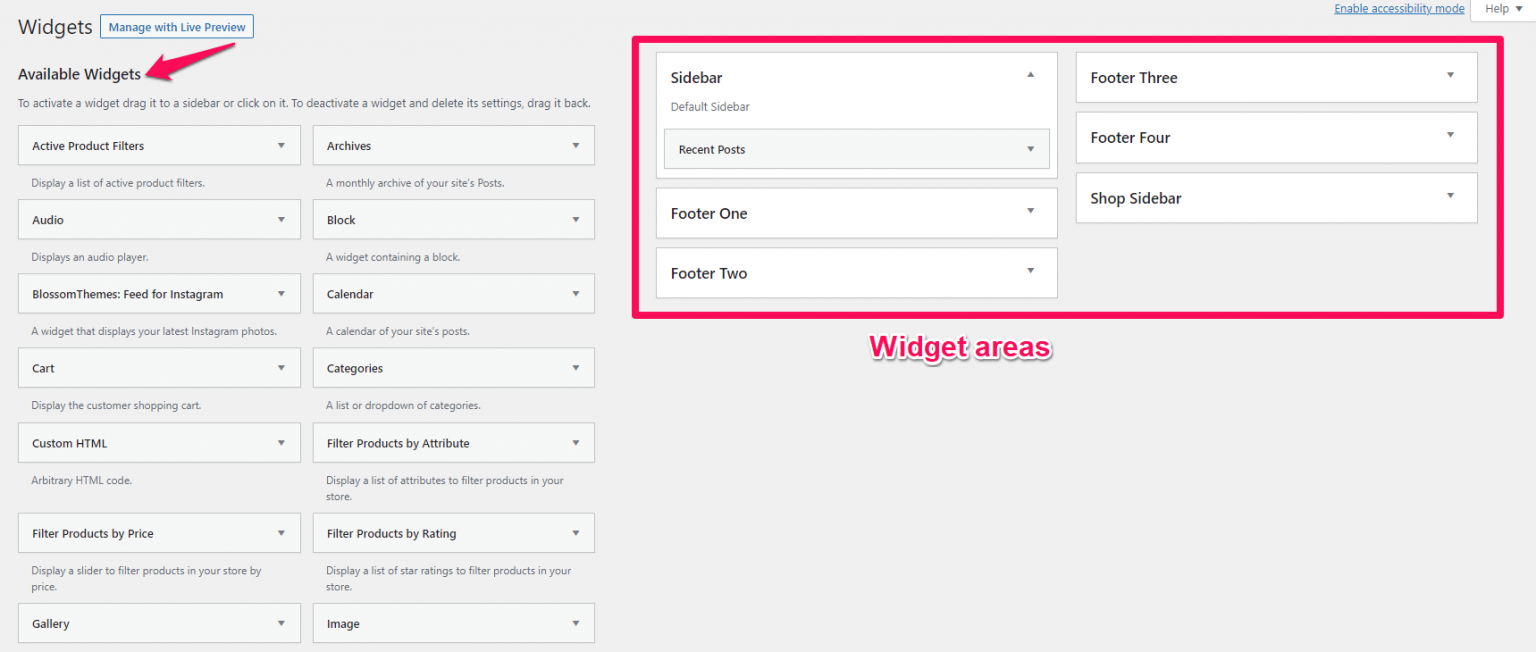Screen dimensions: 1536x652
Task: Expand the Categories widget
Action: point(577,367)
